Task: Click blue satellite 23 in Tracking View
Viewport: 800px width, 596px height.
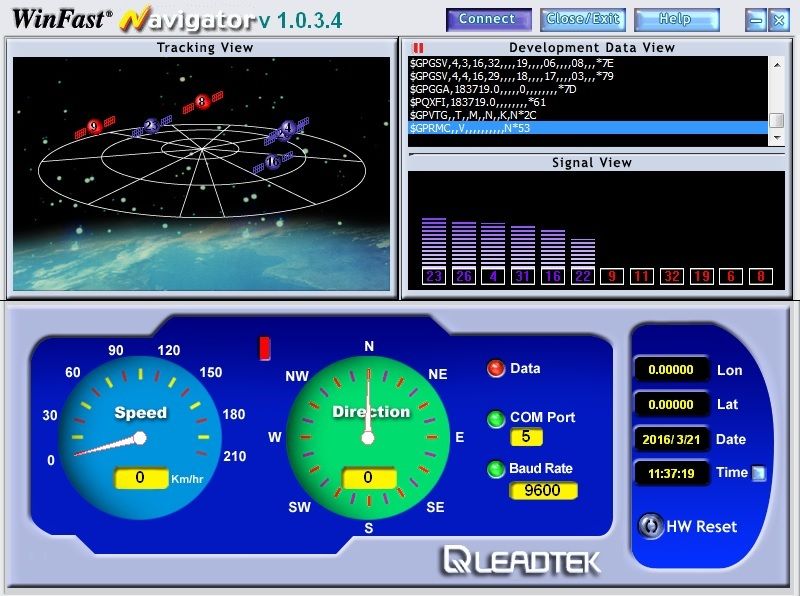Action: 152,125
